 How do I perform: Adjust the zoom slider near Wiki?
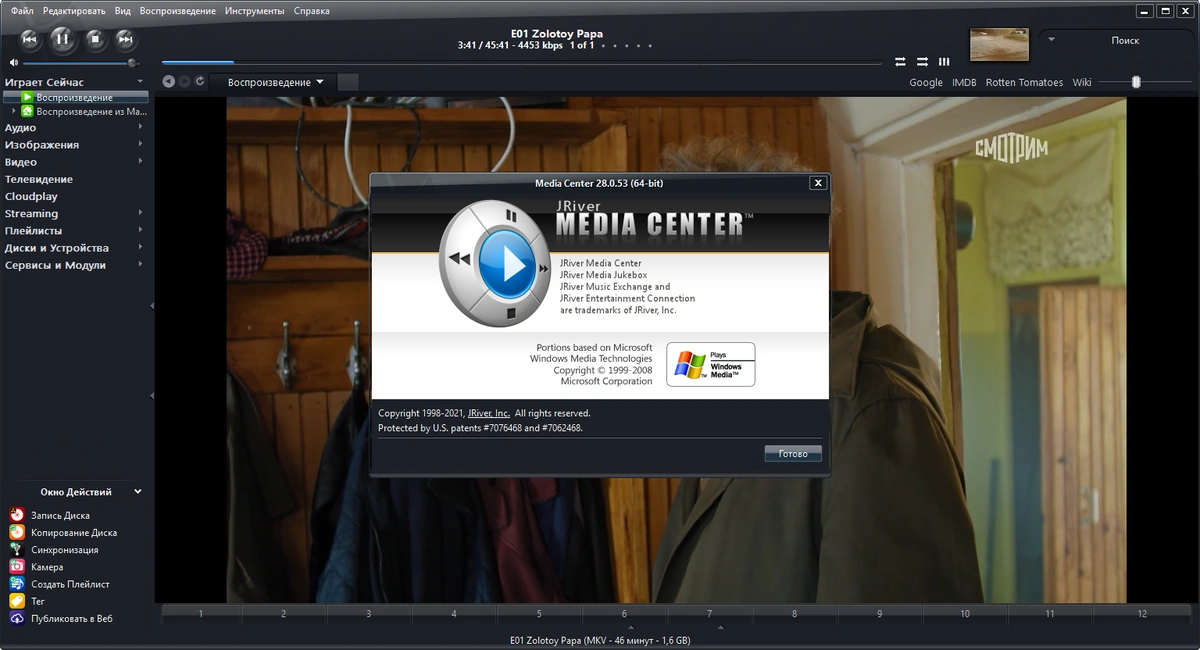point(1136,82)
